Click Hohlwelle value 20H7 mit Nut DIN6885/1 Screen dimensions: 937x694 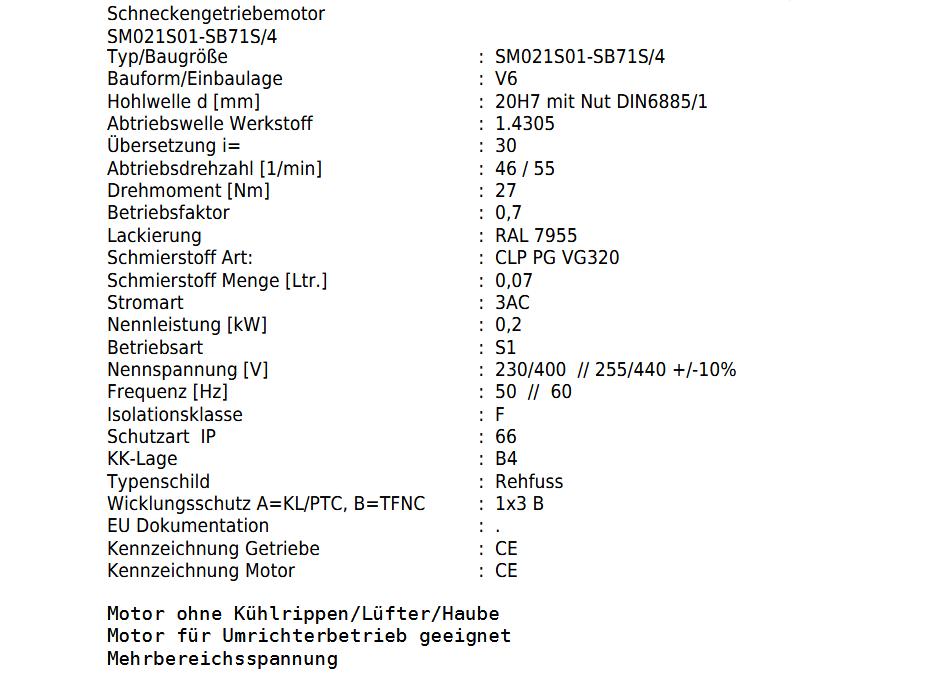coord(601,102)
